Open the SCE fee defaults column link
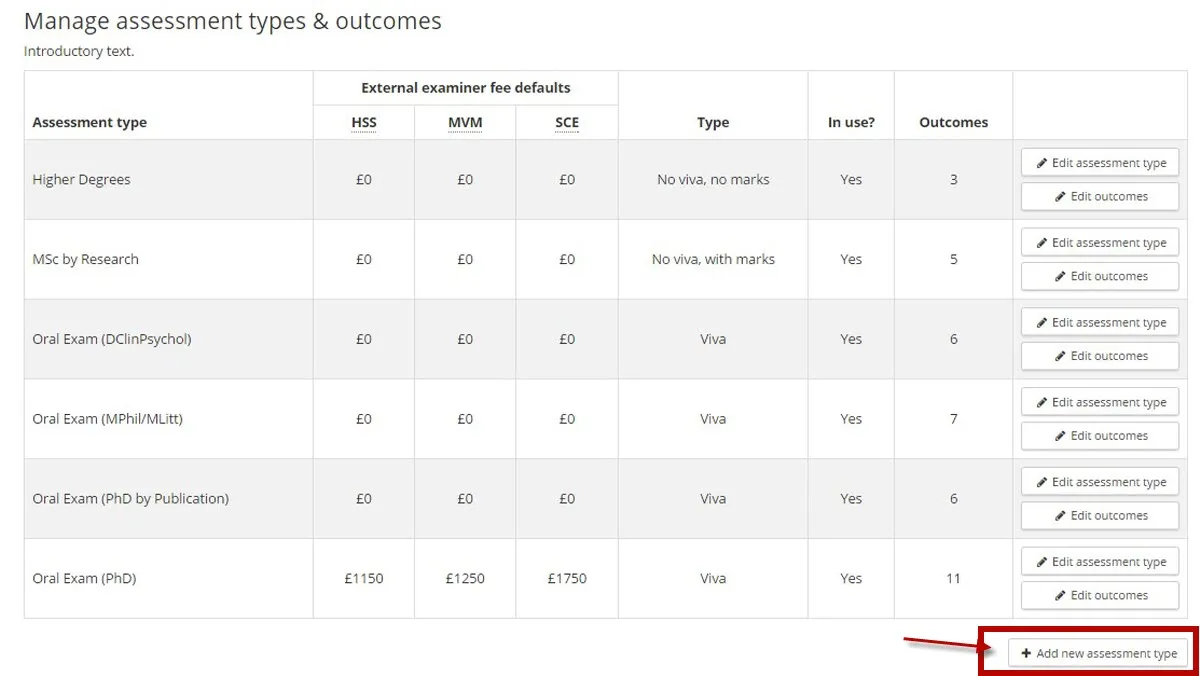Viewport: 1200px width, 676px height. [x=567, y=122]
